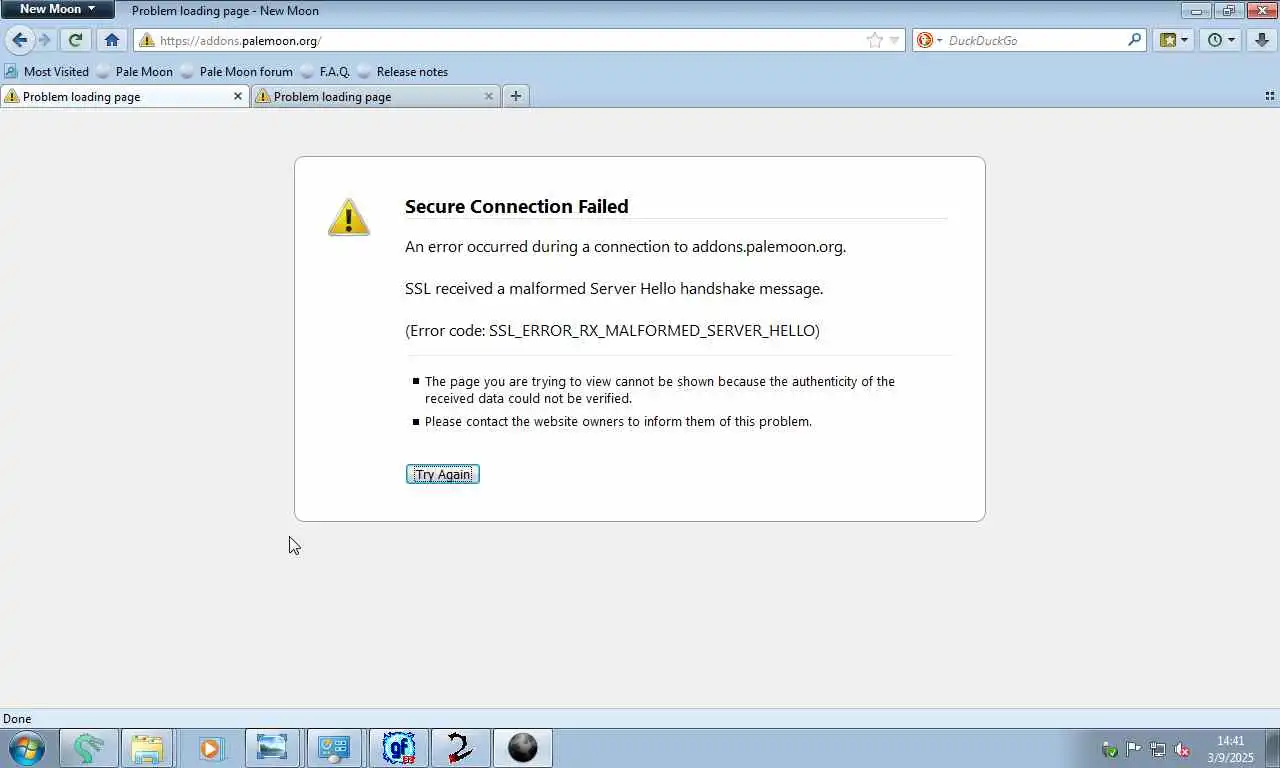
Task: Click the Try Again button
Action: (x=443, y=474)
